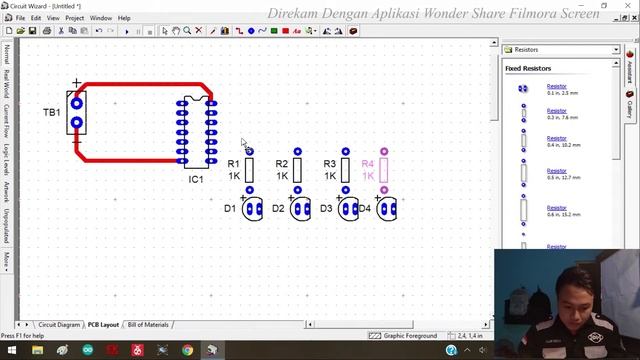This screenshot has height=360, width=640.
Task: Click the gallery scrollbar up arrow
Action: (x=616, y=63)
